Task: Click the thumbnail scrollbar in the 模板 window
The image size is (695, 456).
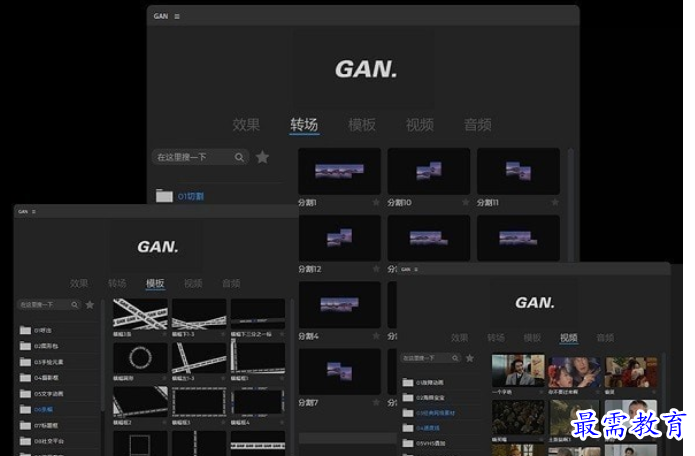Action: (292, 377)
